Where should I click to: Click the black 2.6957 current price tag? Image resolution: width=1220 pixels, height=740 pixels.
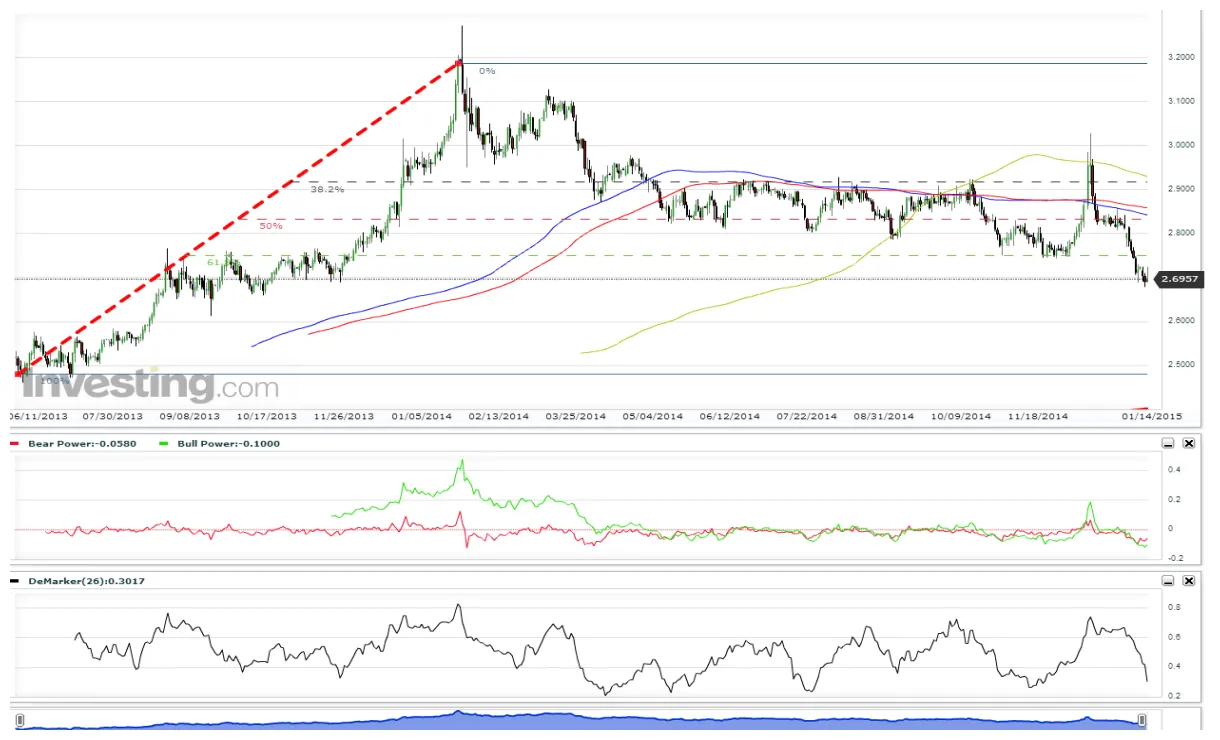(x=1178, y=280)
